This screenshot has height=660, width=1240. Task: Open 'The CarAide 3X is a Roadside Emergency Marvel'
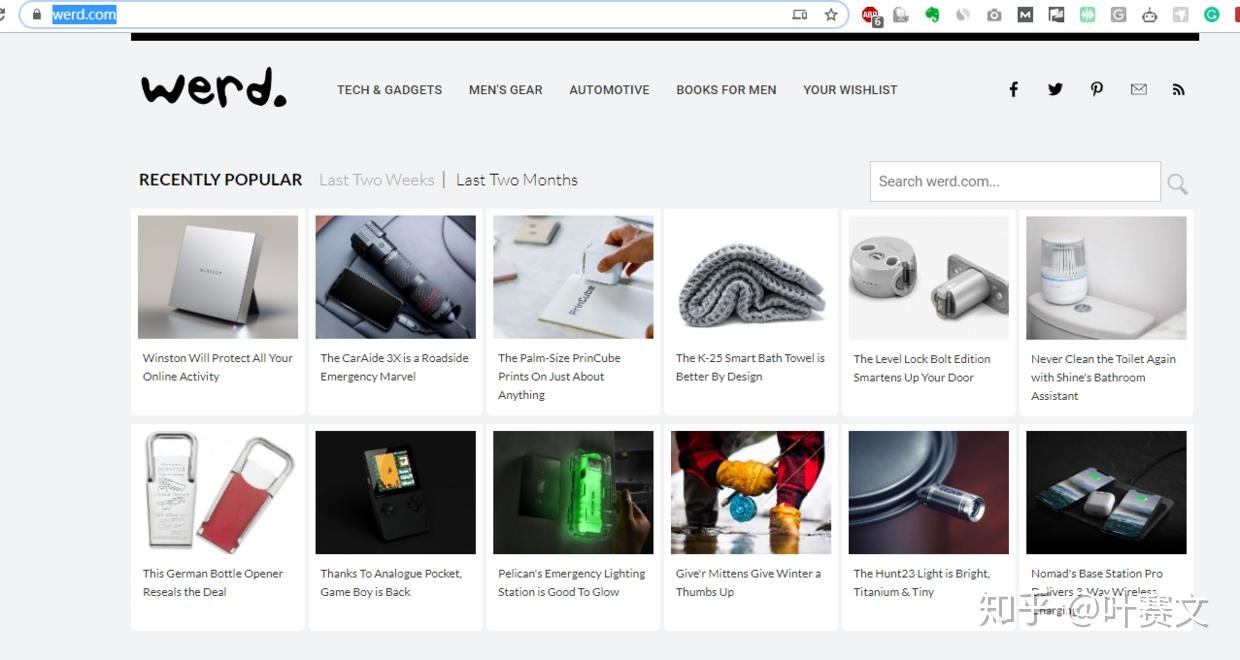point(394,367)
